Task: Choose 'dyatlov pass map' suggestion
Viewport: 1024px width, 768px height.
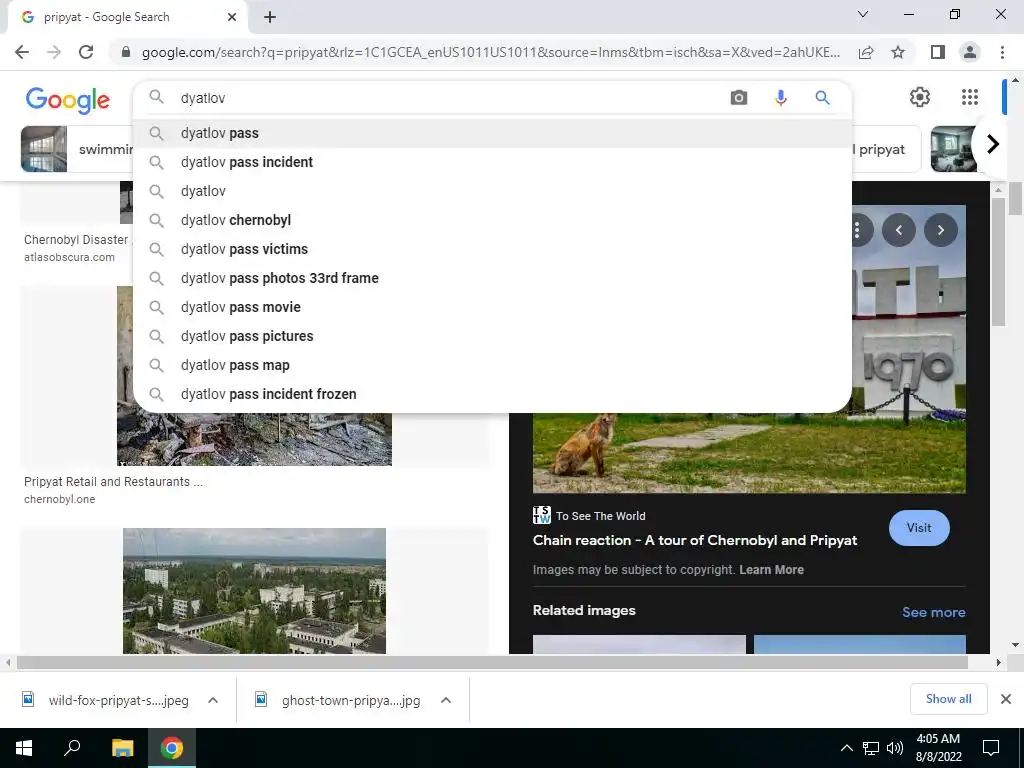Action: (x=492, y=365)
